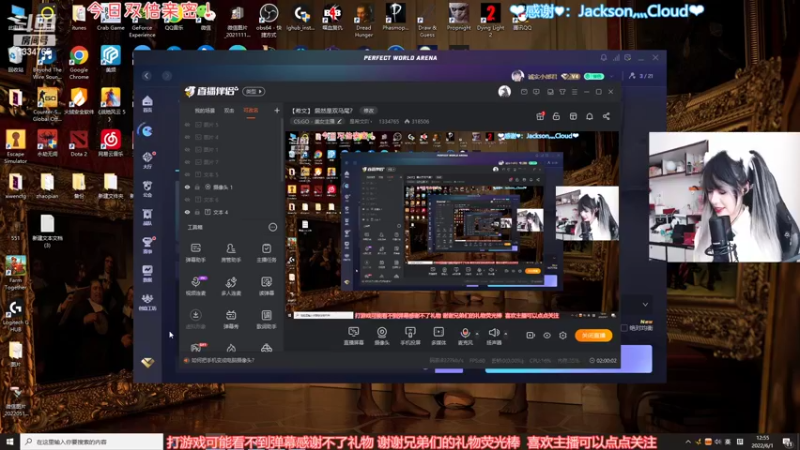Select the 图片 7 layer row
800x450 pixels.
(232, 162)
